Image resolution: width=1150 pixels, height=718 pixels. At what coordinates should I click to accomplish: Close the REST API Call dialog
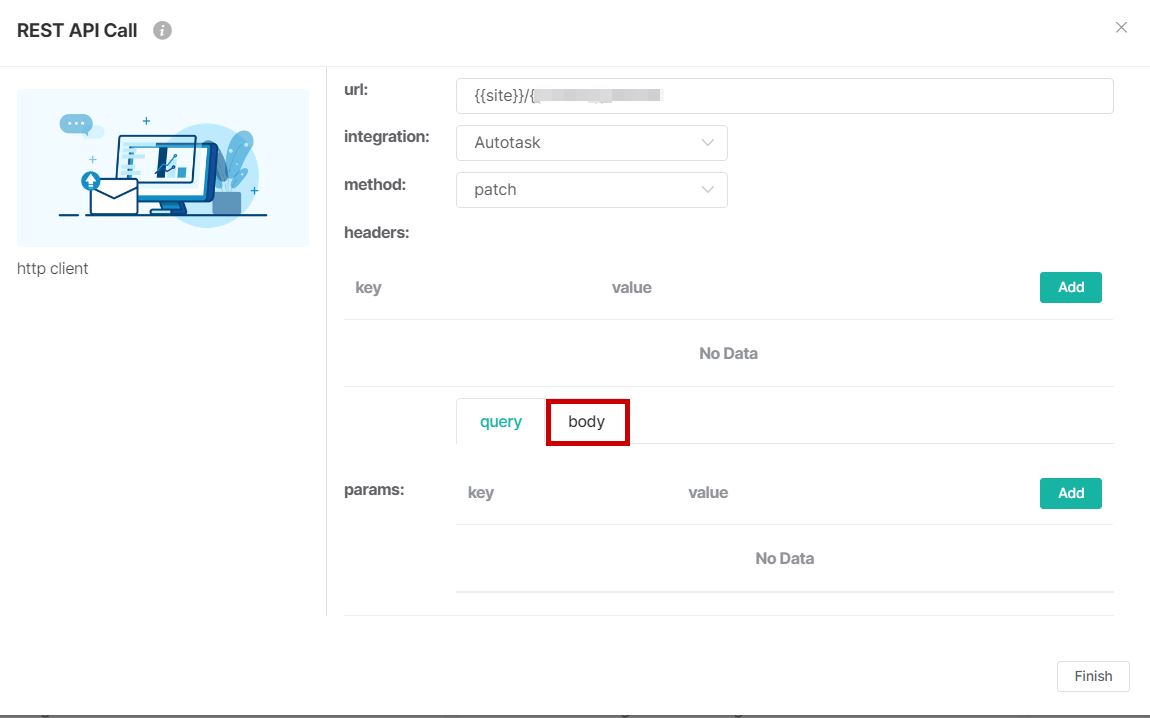1121,28
